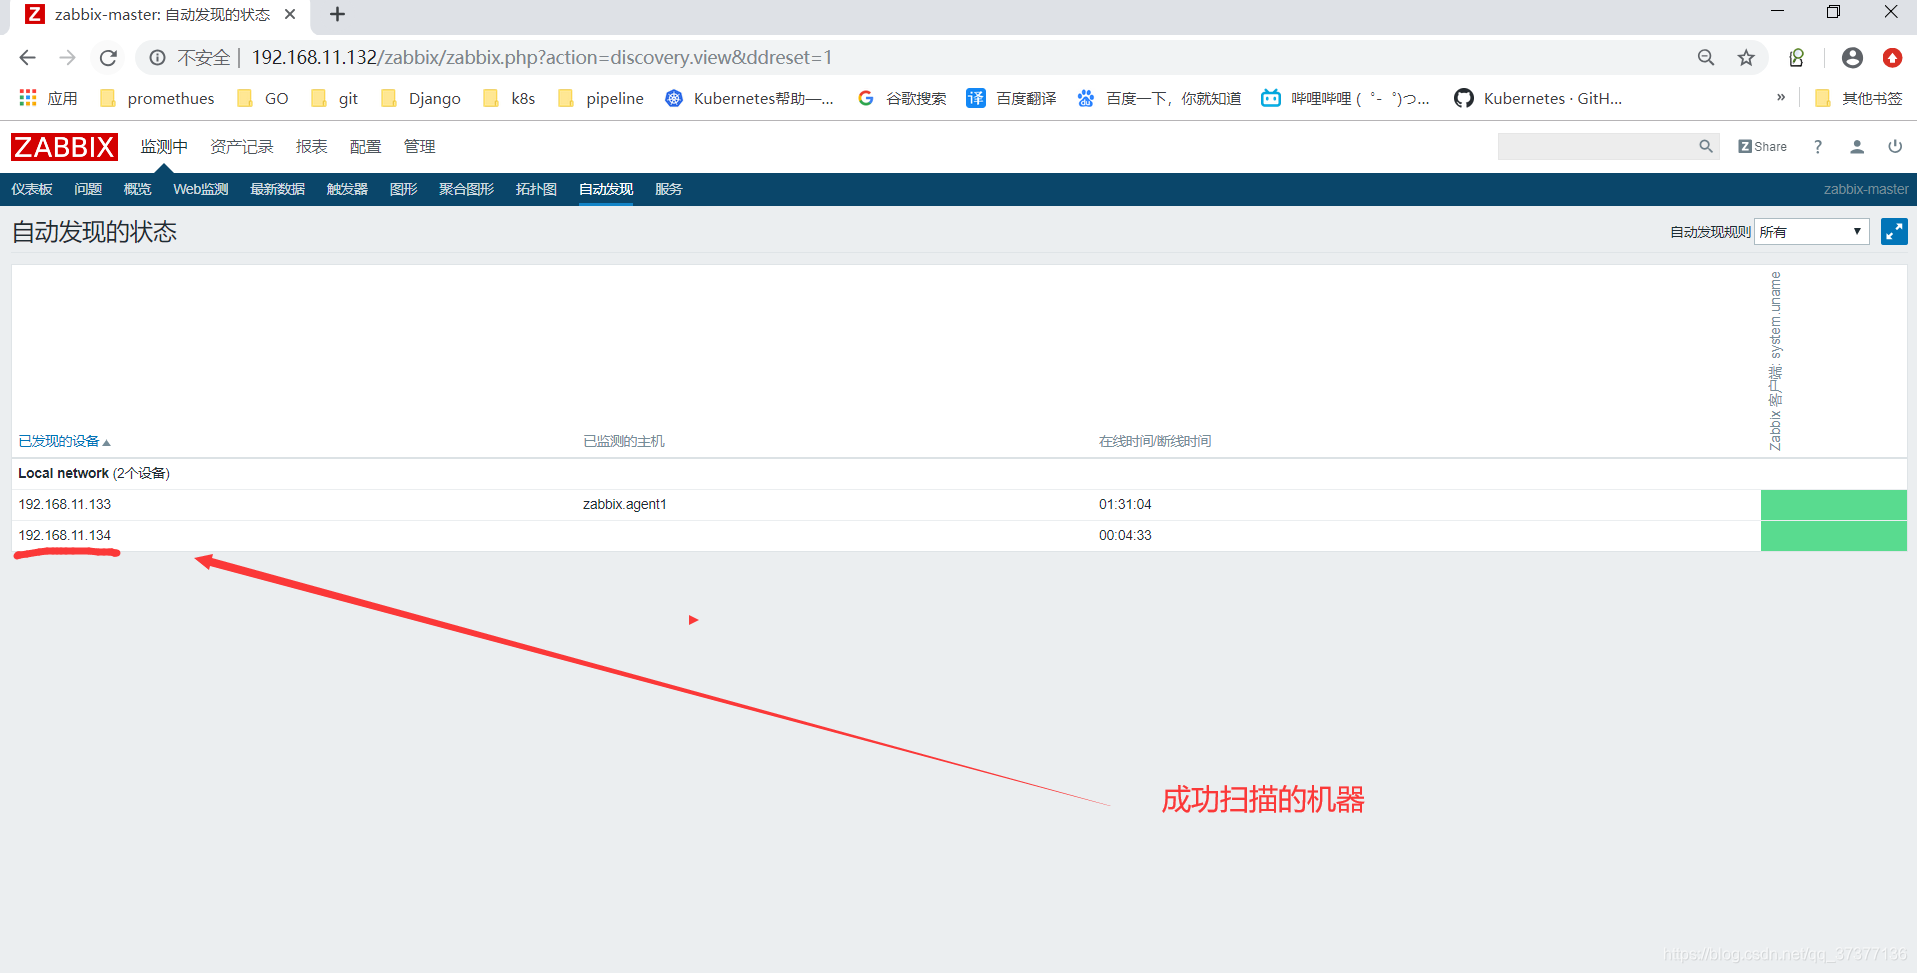The width and height of the screenshot is (1917, 973).
Task: Sort by discovered devices column
Action: [64, 441]
